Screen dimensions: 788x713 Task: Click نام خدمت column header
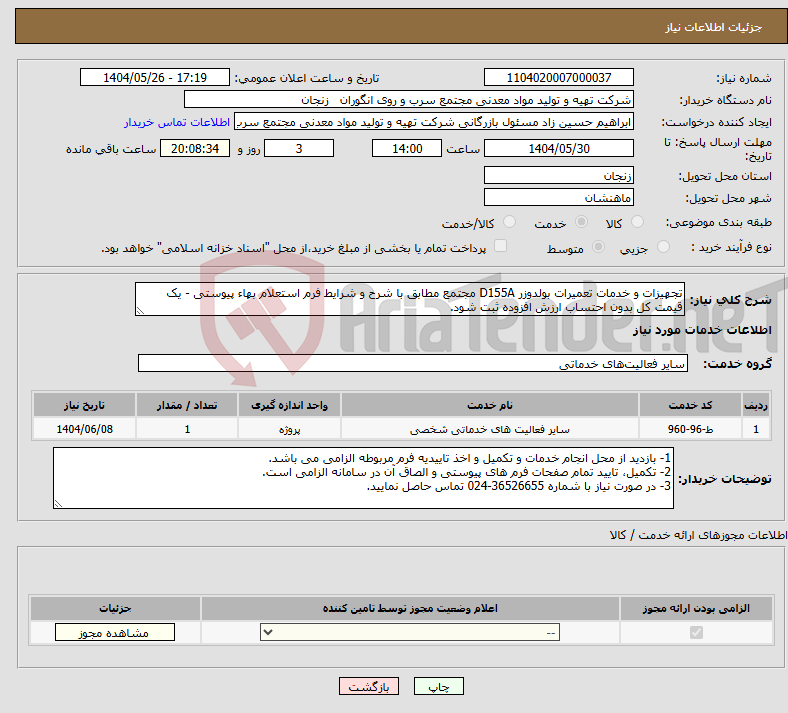(490, 405)
